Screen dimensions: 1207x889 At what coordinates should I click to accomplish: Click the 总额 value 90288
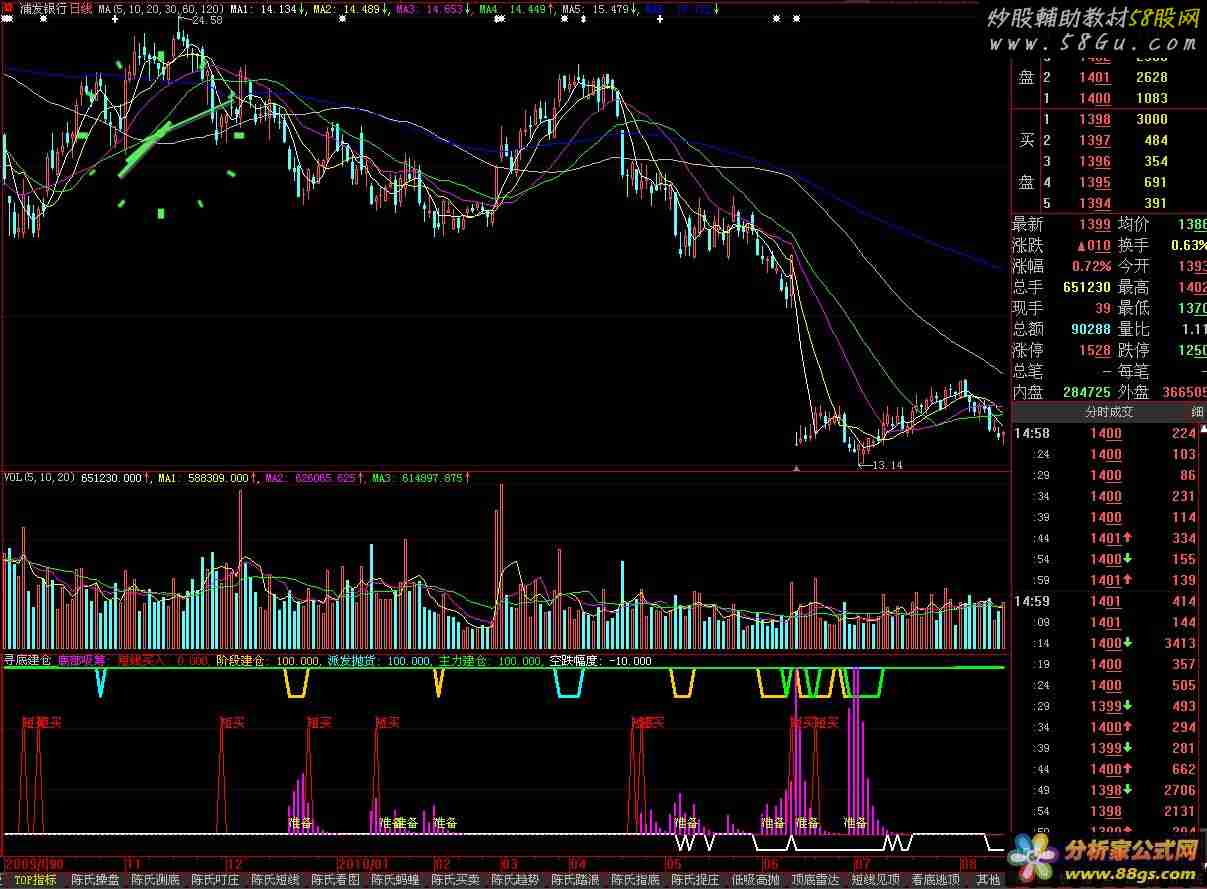click(1091, 330)
